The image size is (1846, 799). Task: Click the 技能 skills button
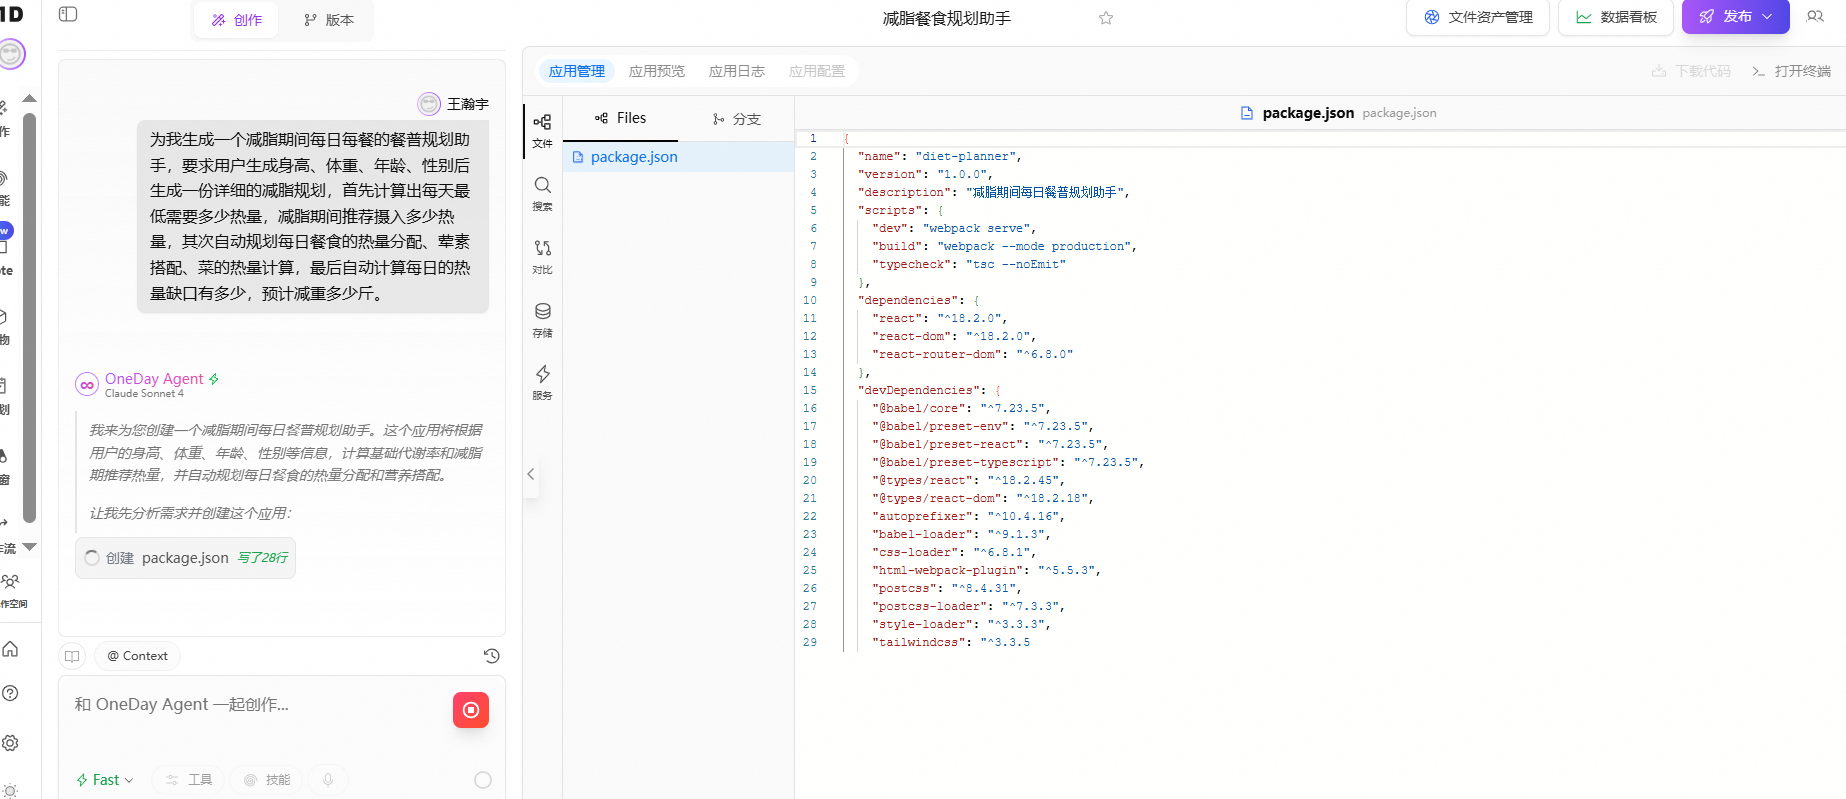[267, 780]
